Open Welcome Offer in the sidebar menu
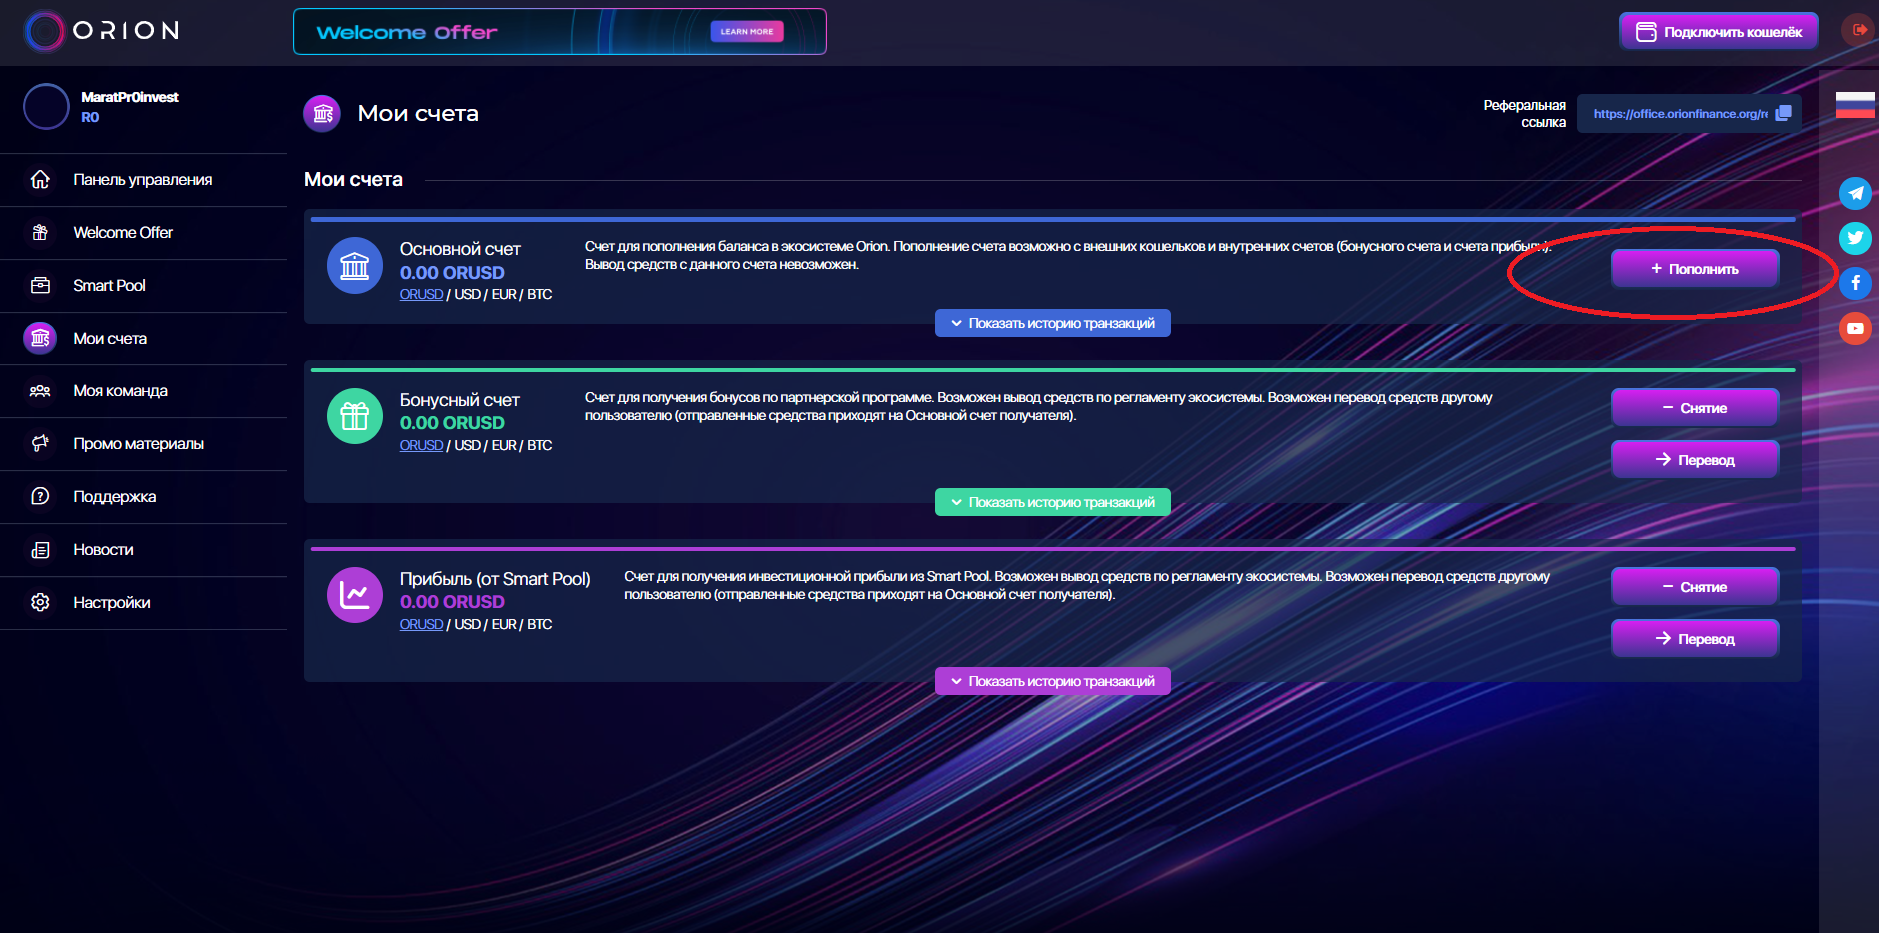Viewport: 1879px width, 933px height. pos(143,233)
